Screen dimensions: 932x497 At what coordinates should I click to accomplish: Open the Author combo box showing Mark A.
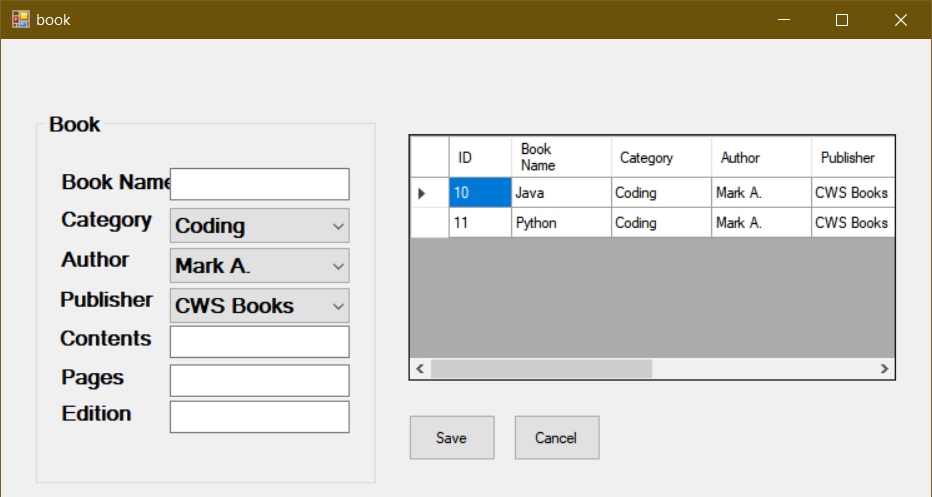point(260,265)
